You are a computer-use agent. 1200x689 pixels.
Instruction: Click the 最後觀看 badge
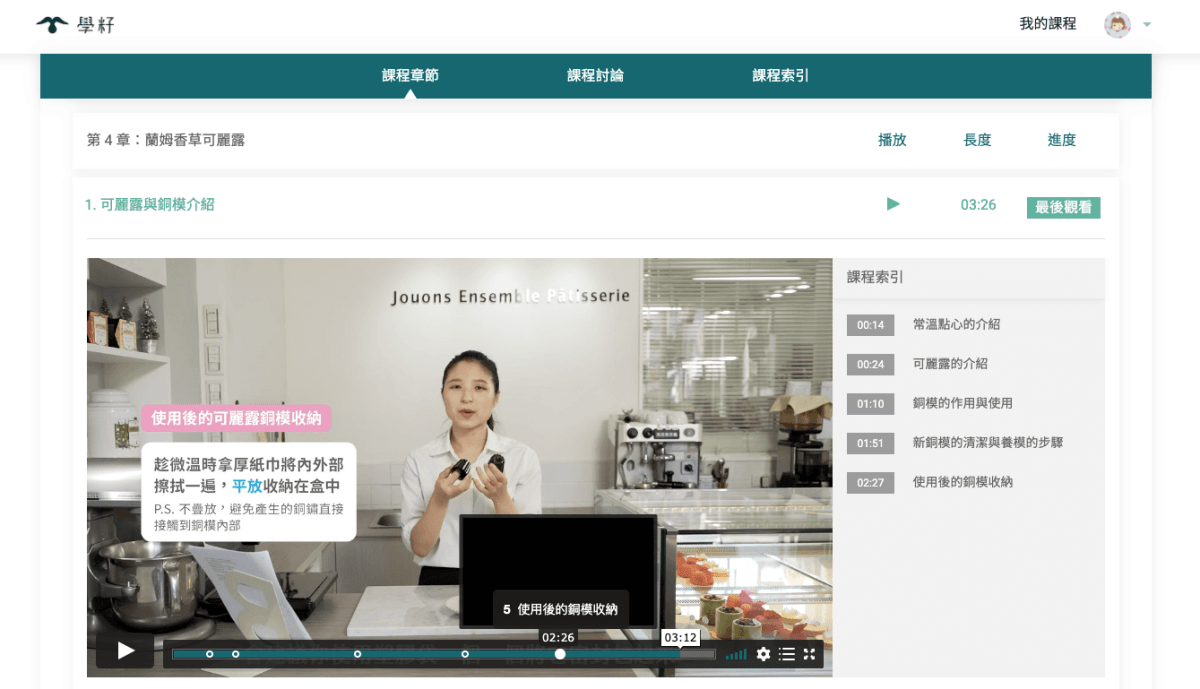1064,207
